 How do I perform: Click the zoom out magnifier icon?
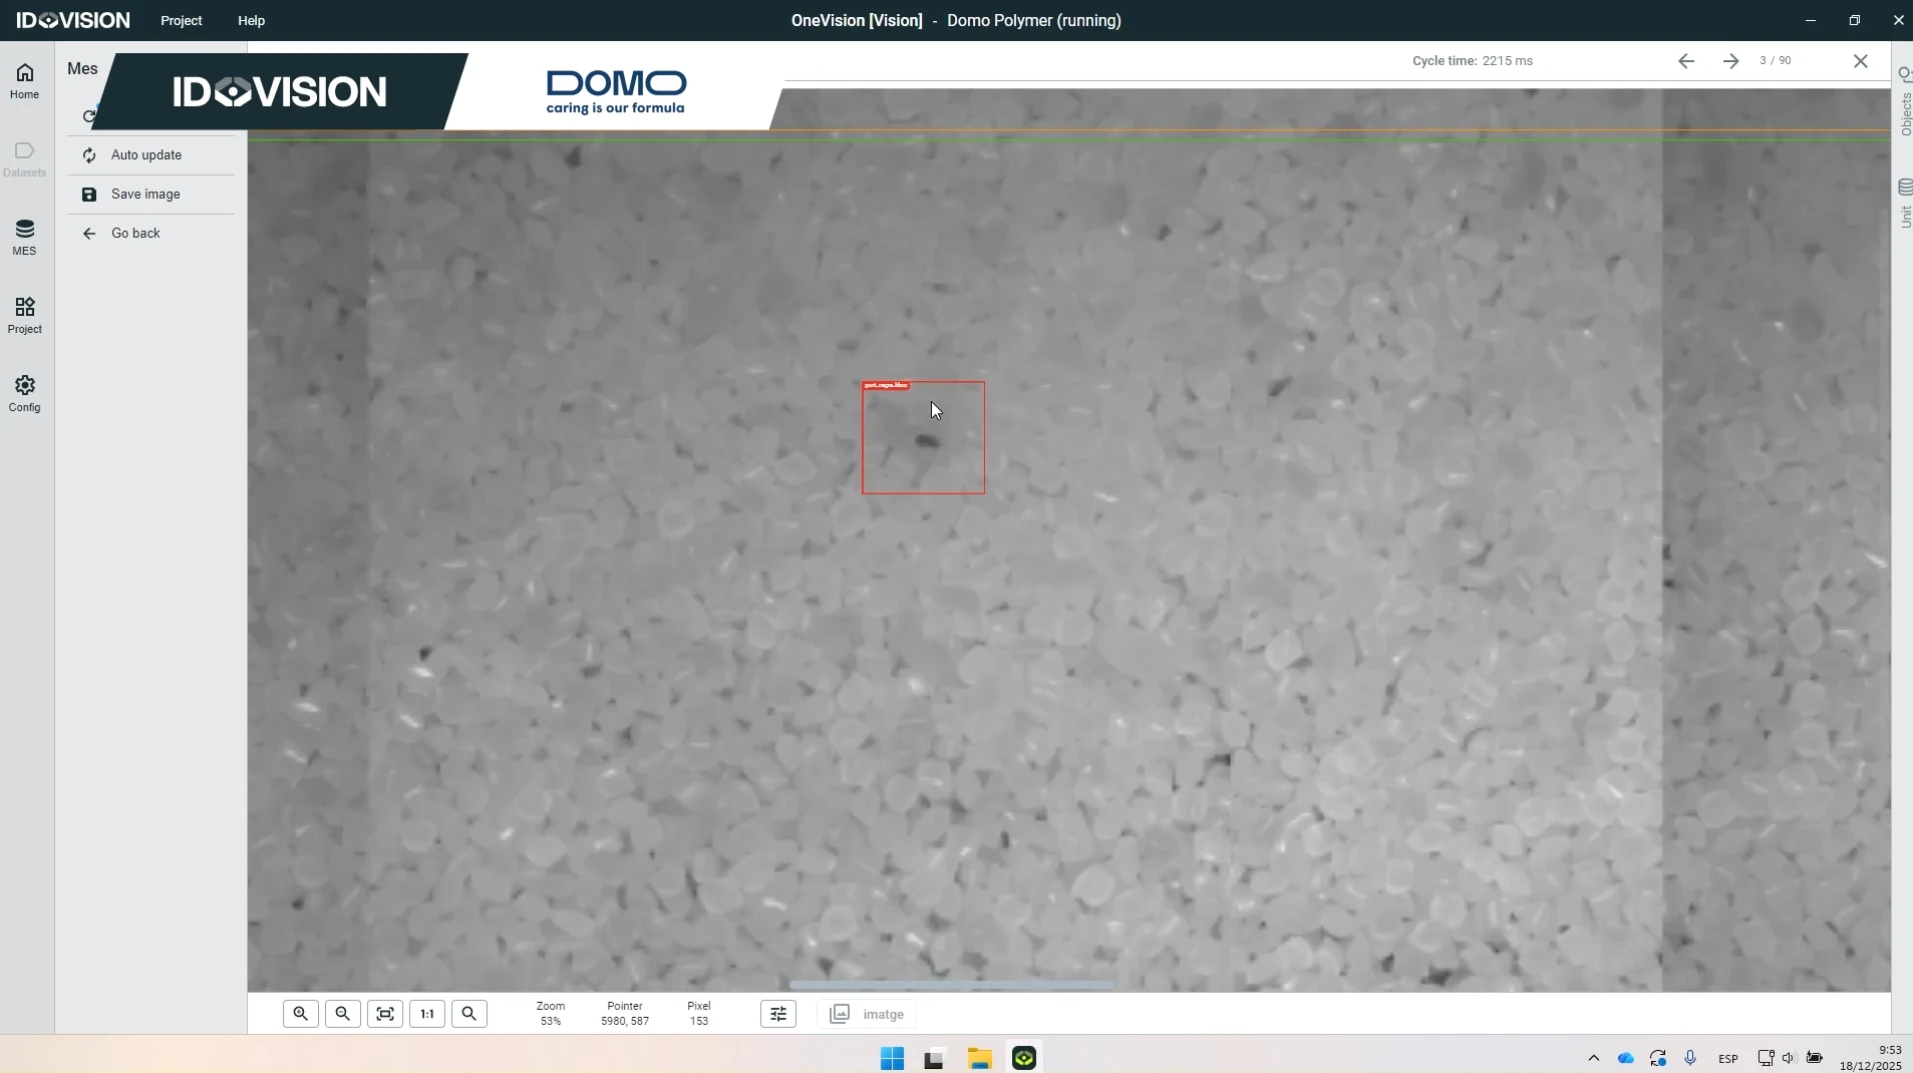[x=343, y=1014]
